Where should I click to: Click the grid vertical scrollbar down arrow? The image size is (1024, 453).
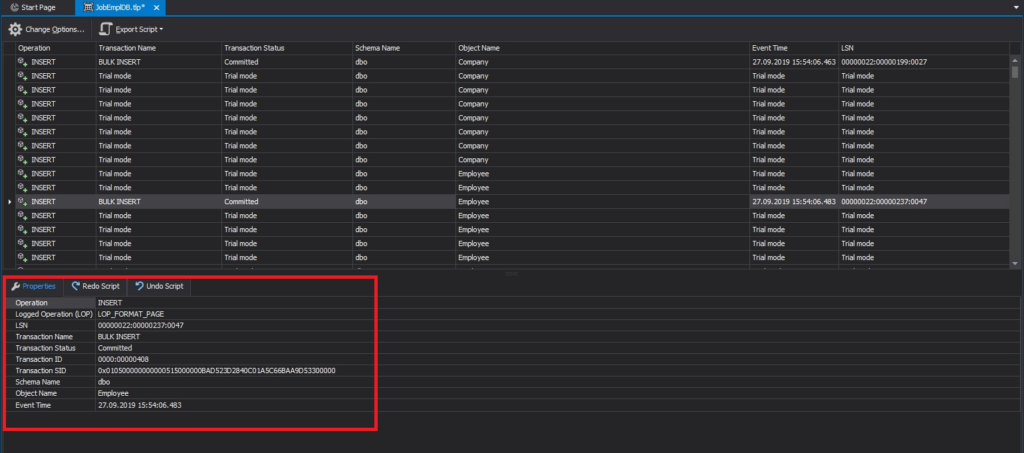(x=1014, y=262)
